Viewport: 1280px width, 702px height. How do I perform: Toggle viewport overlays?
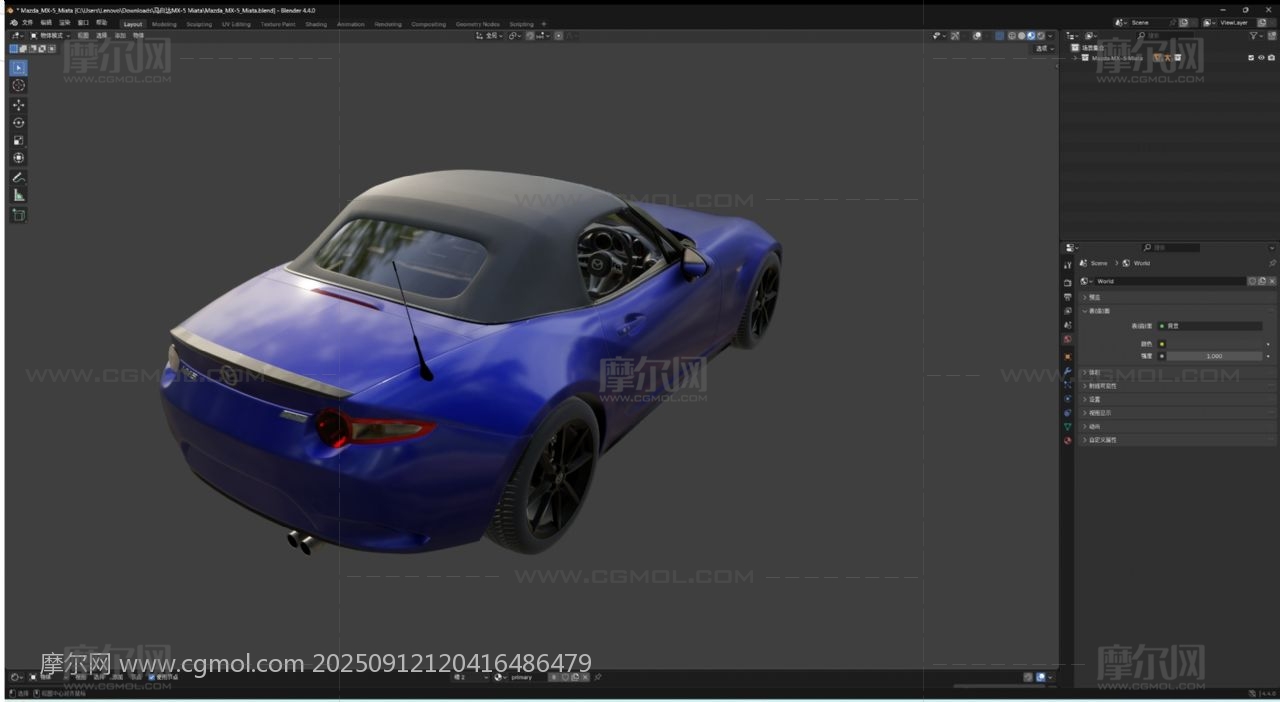point(977,35)
